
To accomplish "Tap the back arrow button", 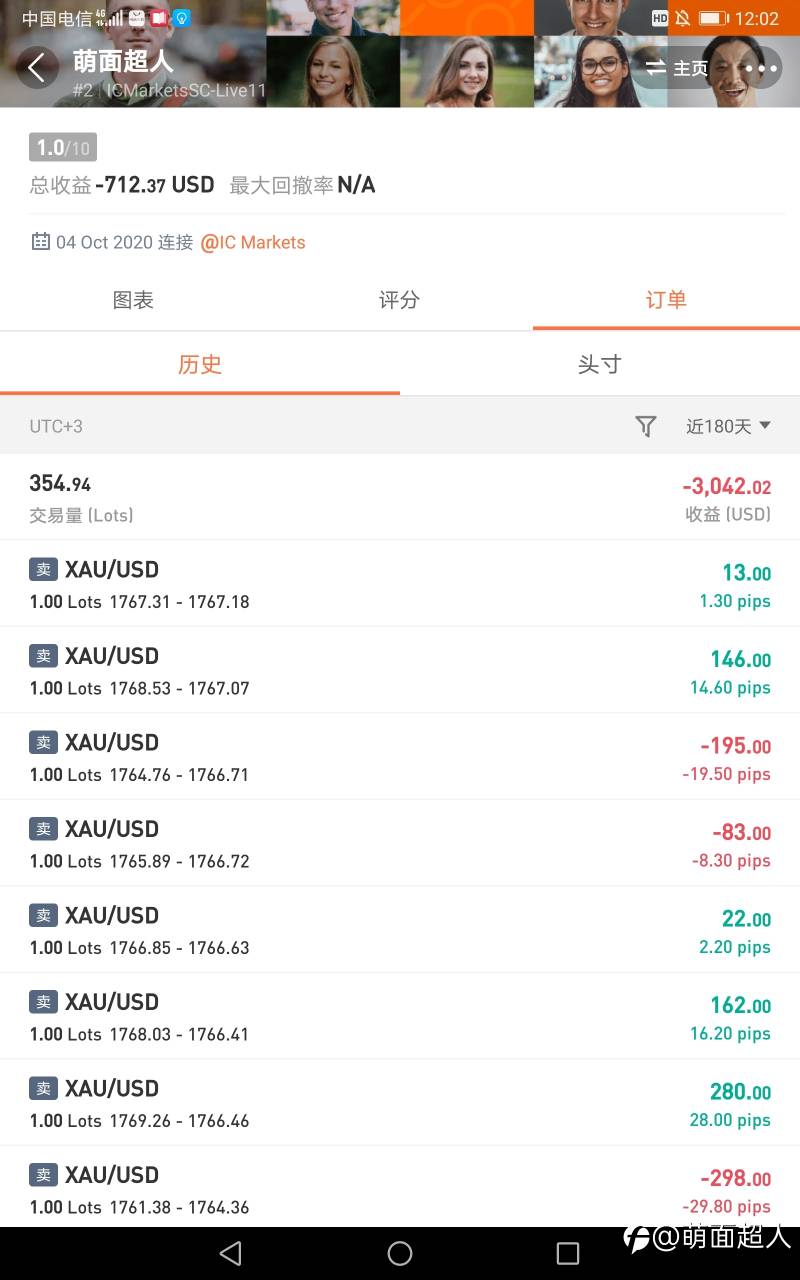I will (37, 68).
